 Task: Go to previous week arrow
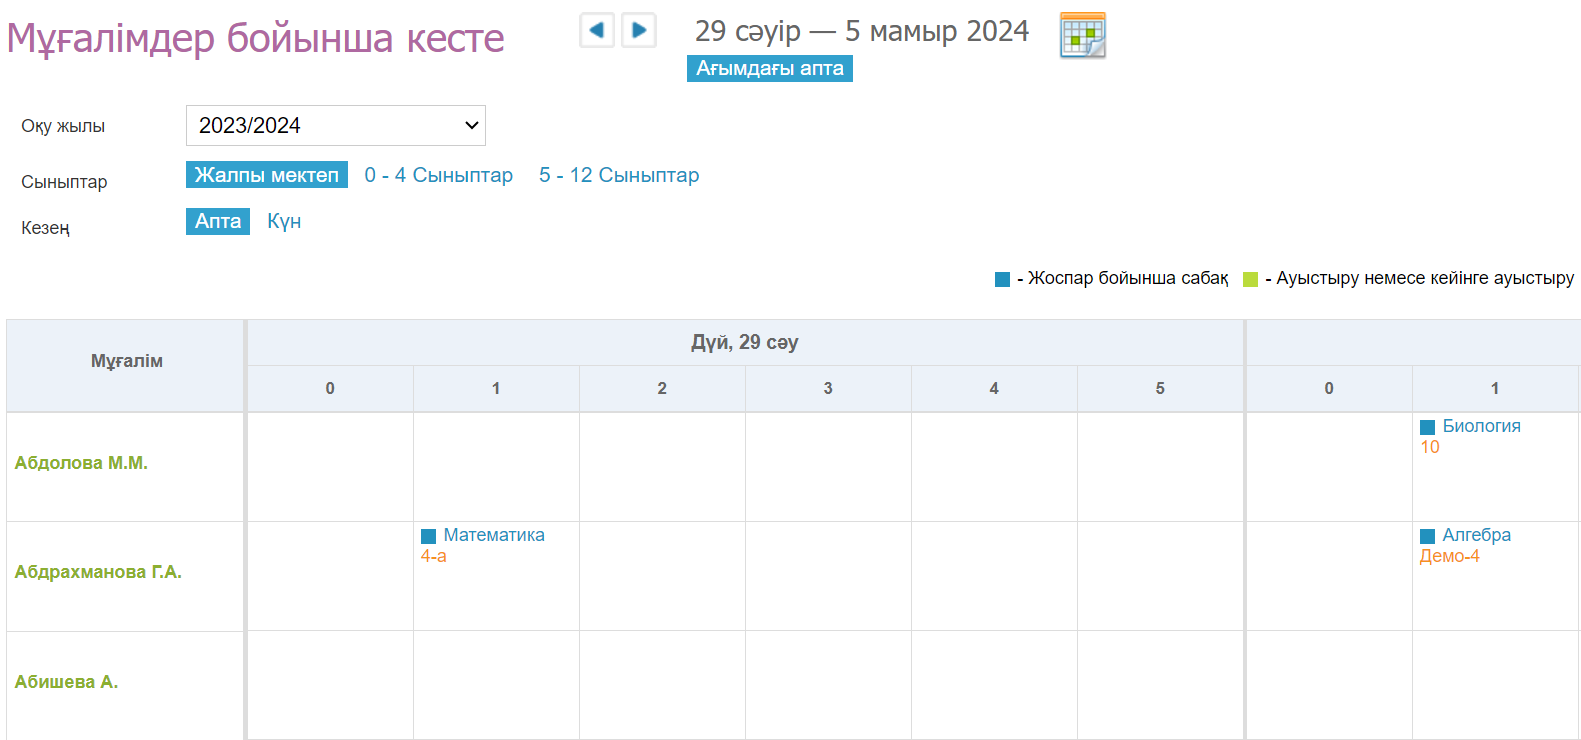(597, 30)
